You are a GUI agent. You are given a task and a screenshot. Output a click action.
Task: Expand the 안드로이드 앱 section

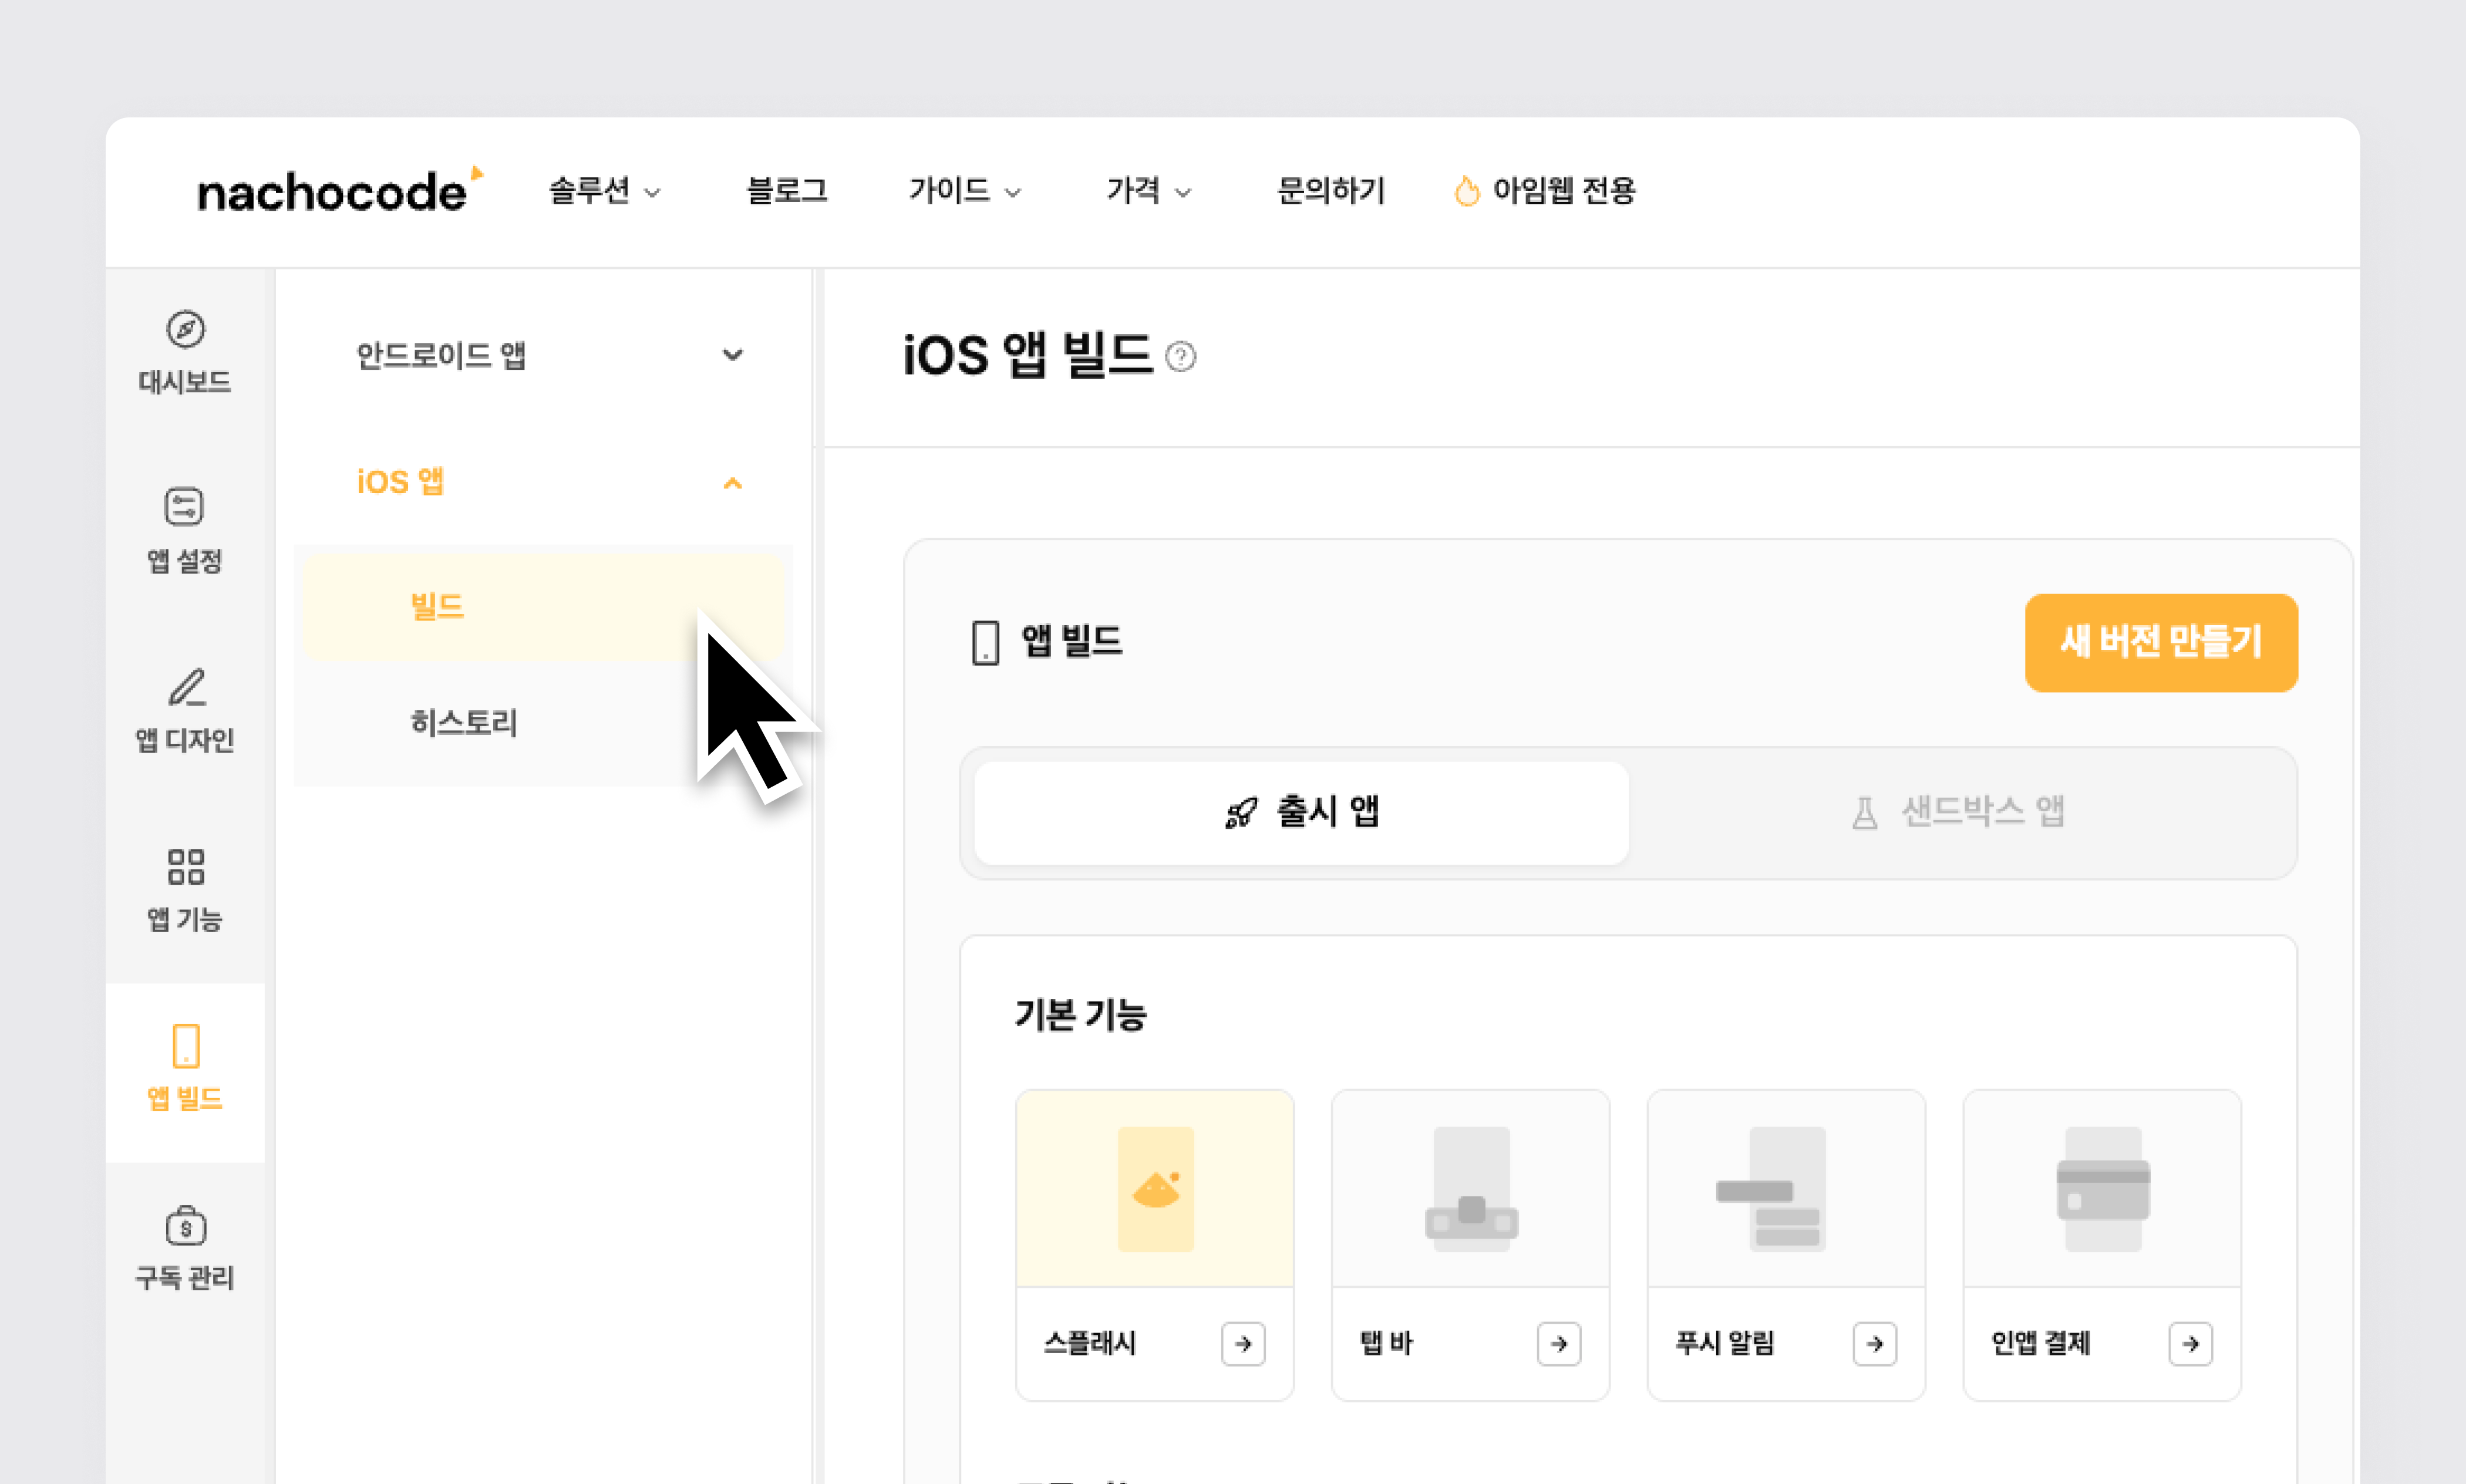733,355
